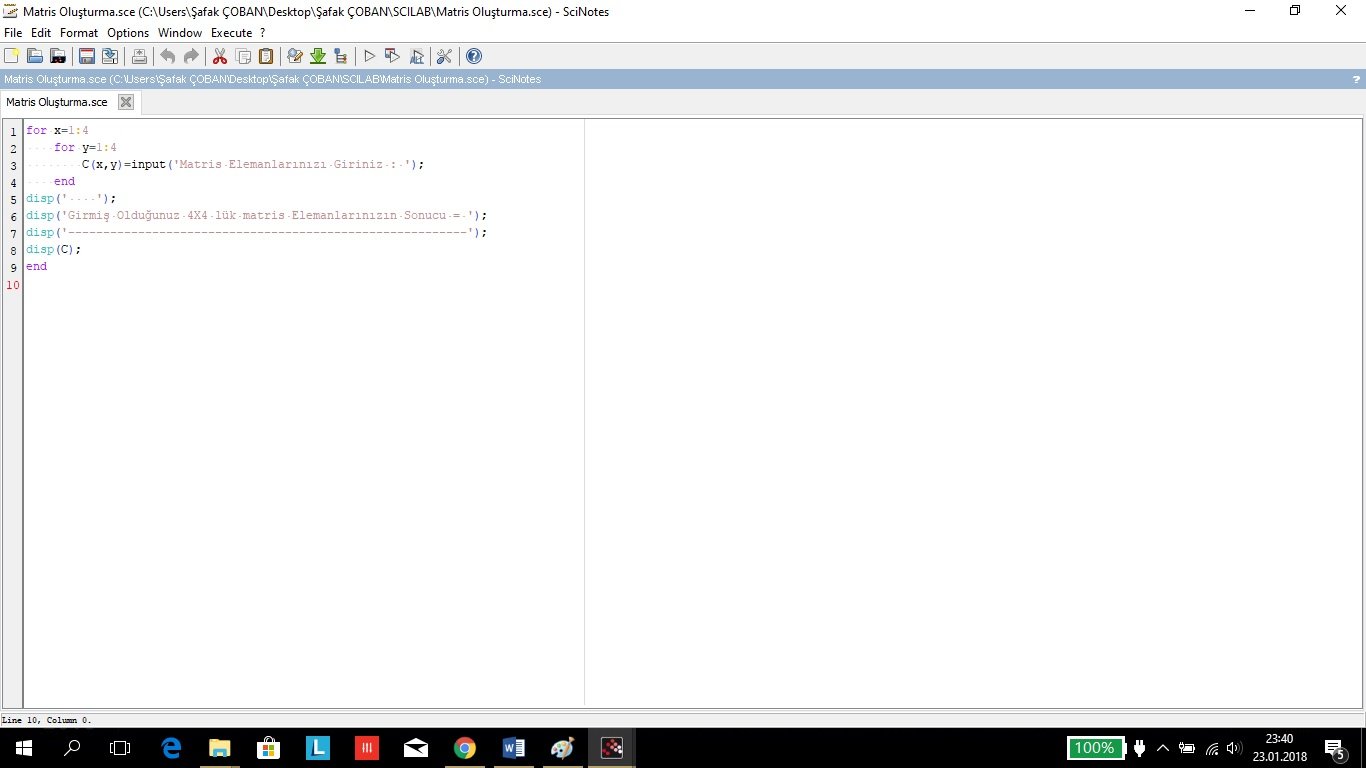Open the teal L app on the taskbar

coord(317,748)
